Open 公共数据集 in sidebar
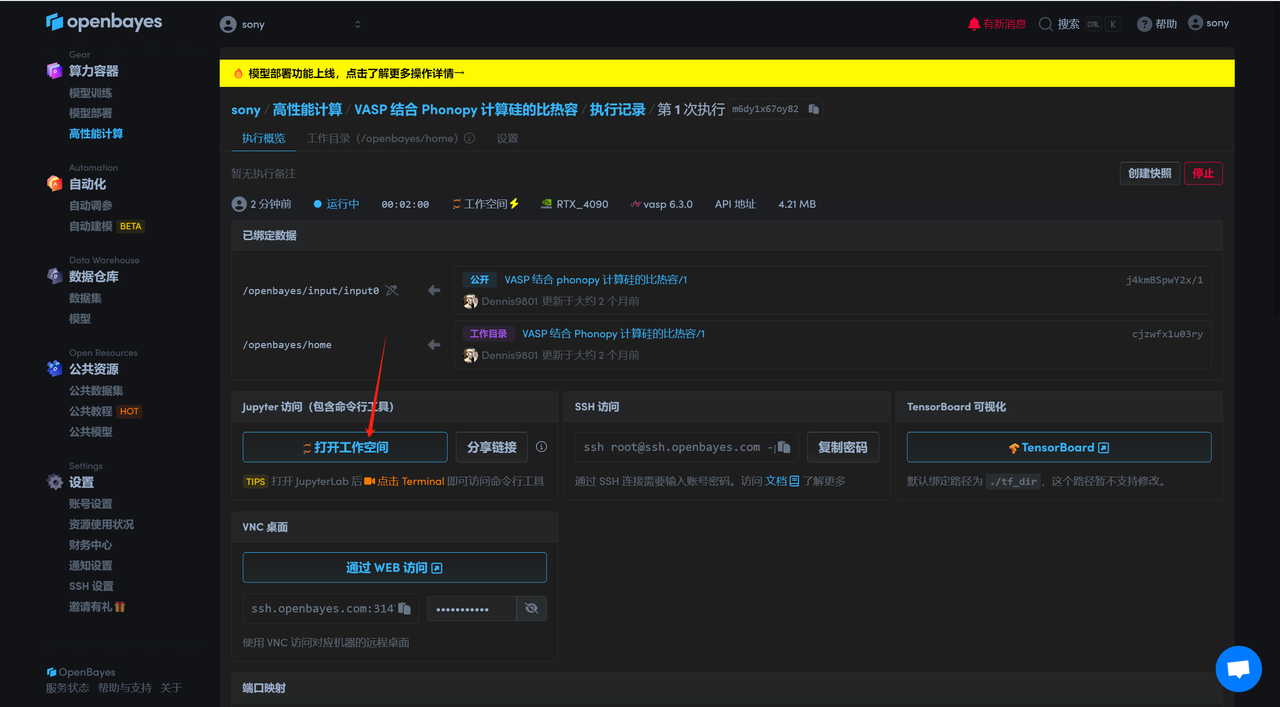This screenshot has height=707, width=1280. click(x=96, y=391)
